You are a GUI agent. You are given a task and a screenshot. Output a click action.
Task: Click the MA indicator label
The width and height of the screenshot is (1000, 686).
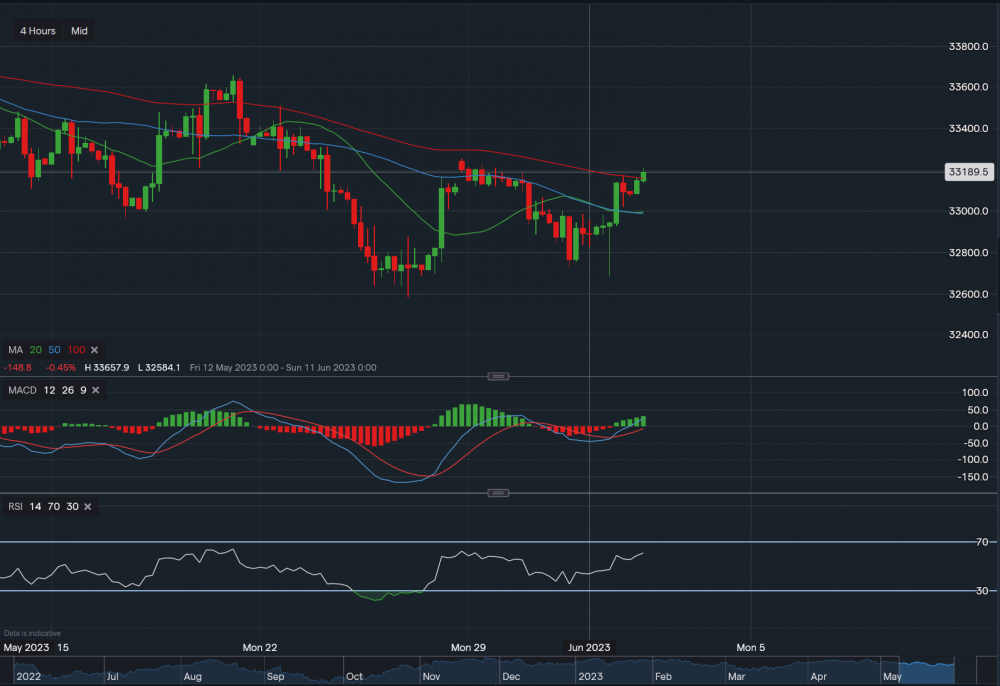point(15,350)
